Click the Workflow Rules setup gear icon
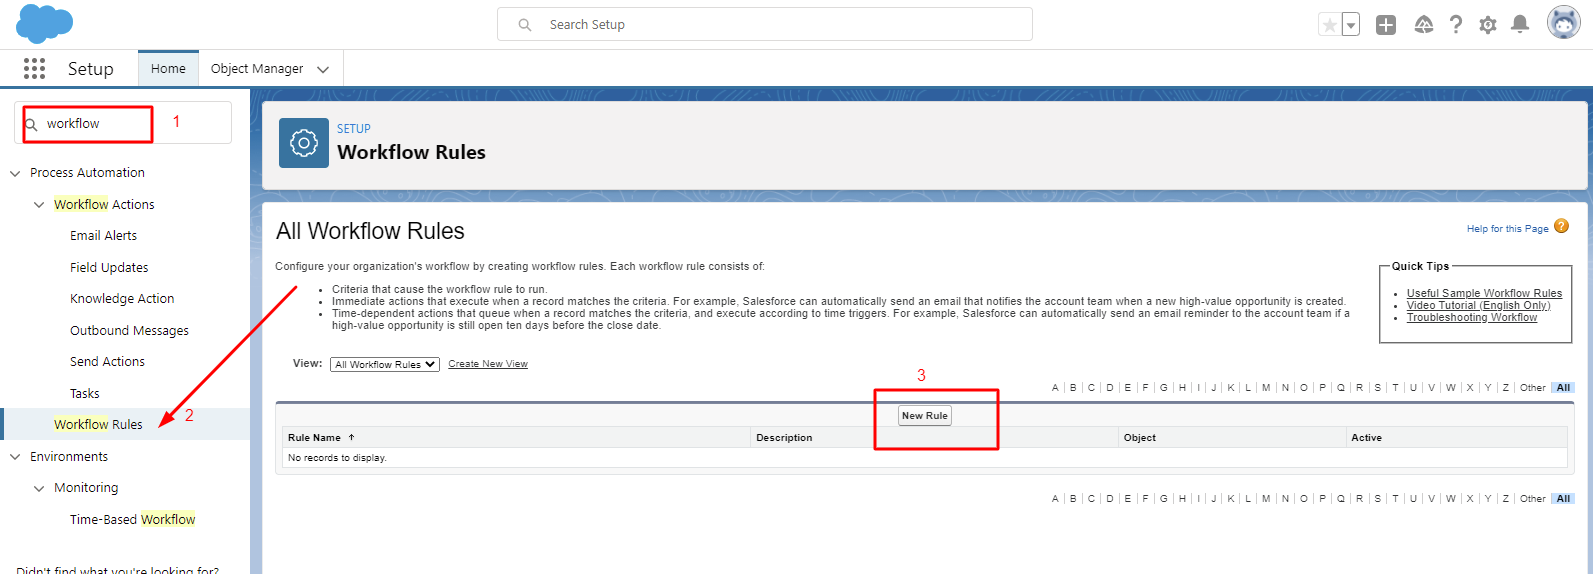The image size is (1593, 574). [x=304, y=143]
